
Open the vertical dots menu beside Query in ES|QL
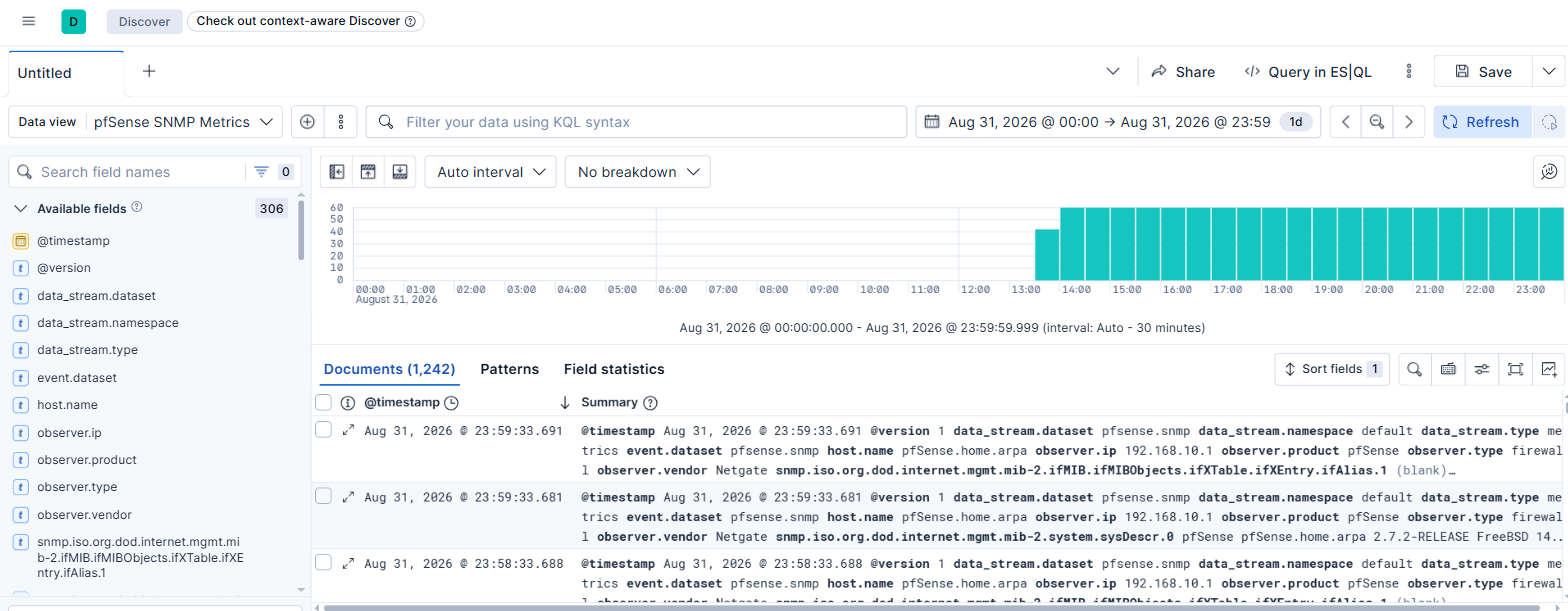coord(1409,72)
